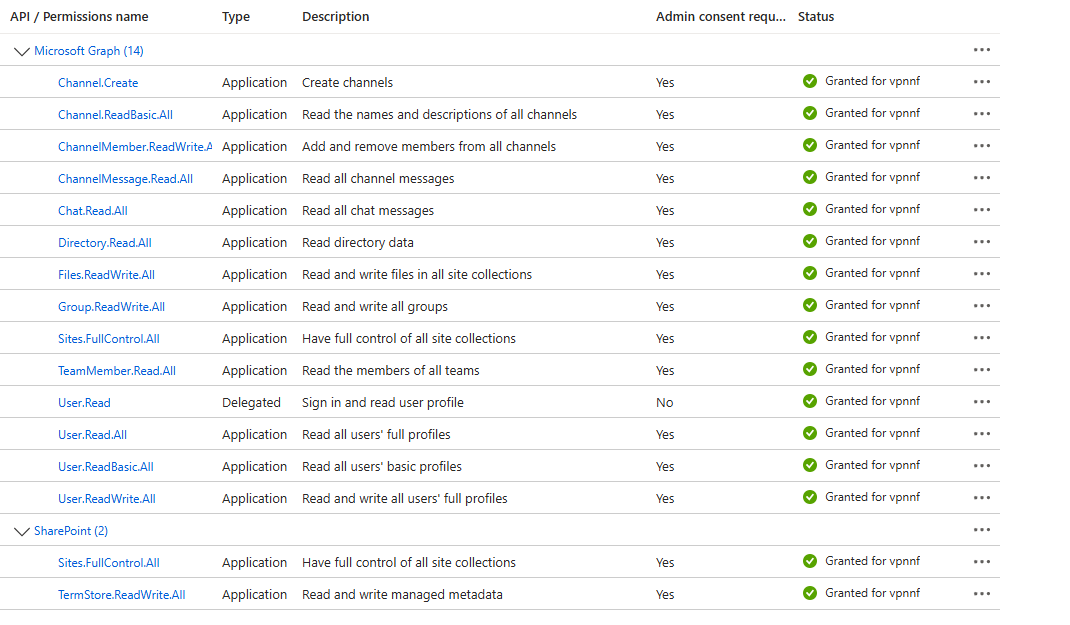Click granted status icon for Directory.Read.All
Screen dimensions: 1070x625
(810, 241)
